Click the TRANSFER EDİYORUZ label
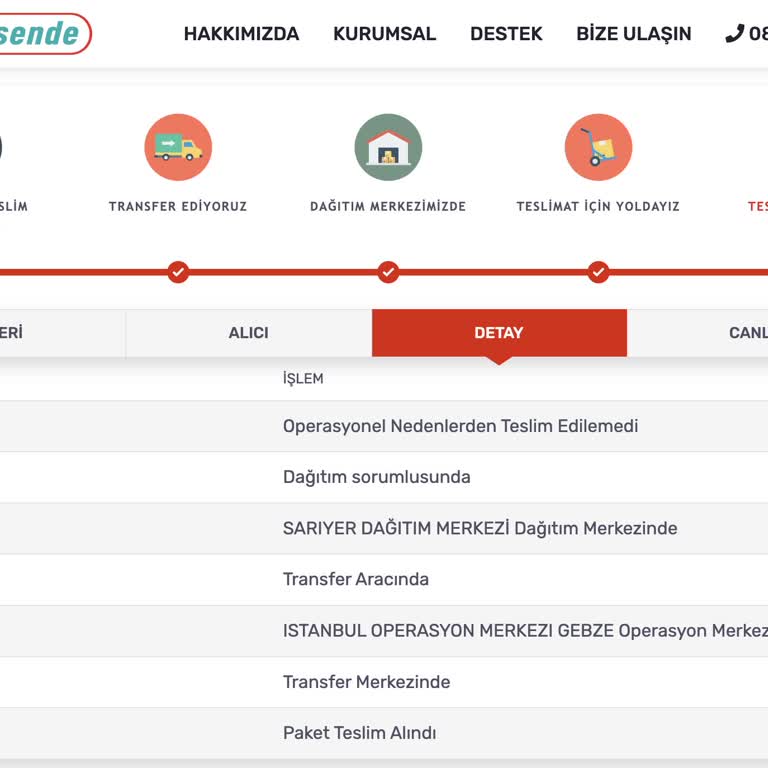 click(178, 206)
